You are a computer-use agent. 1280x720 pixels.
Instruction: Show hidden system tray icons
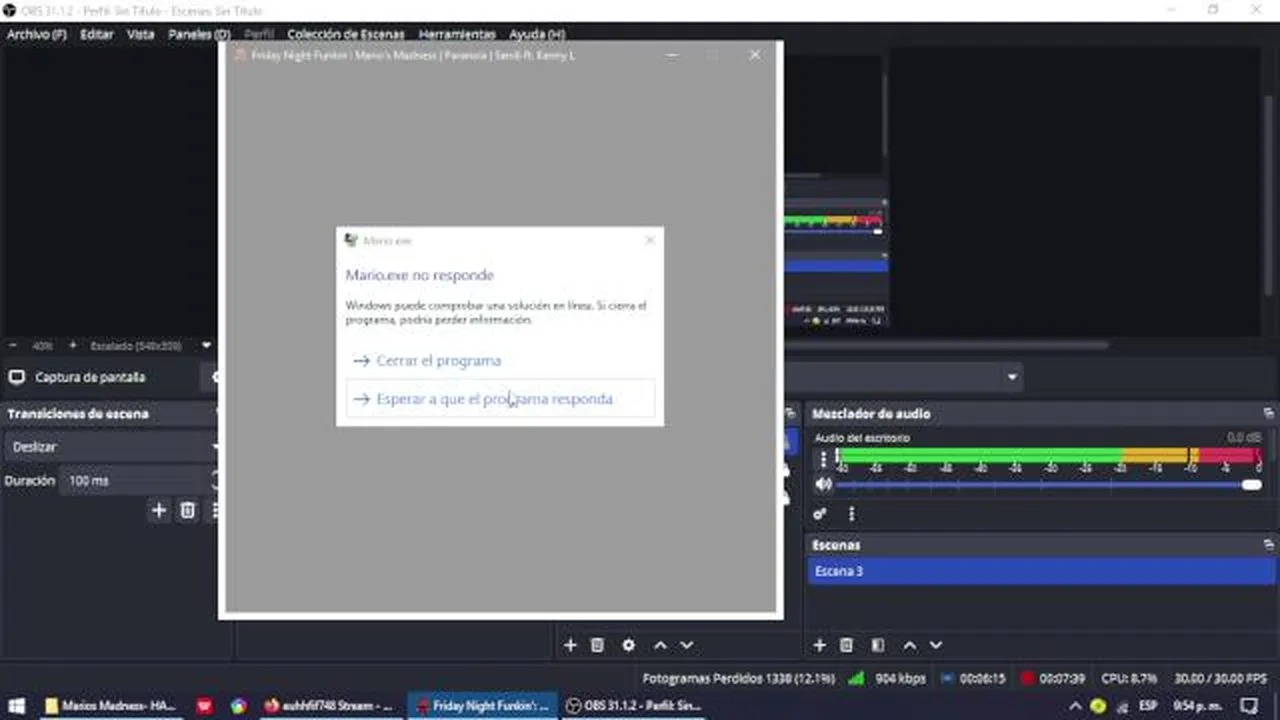1076,706
